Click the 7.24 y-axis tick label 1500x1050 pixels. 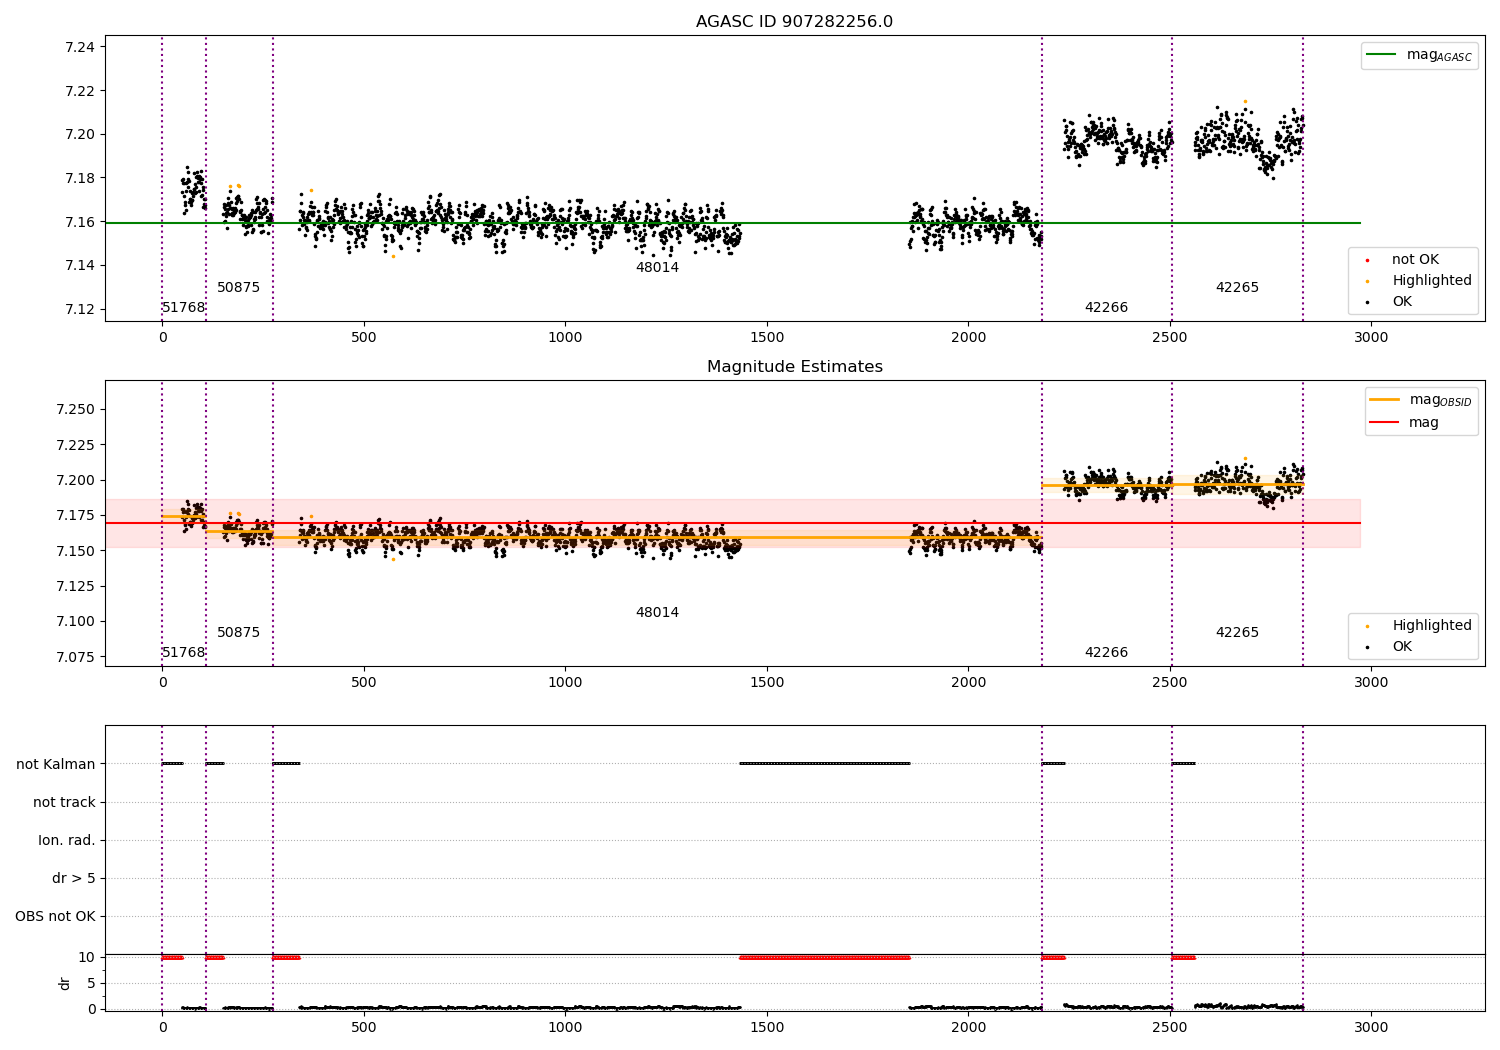pos(80,48)
